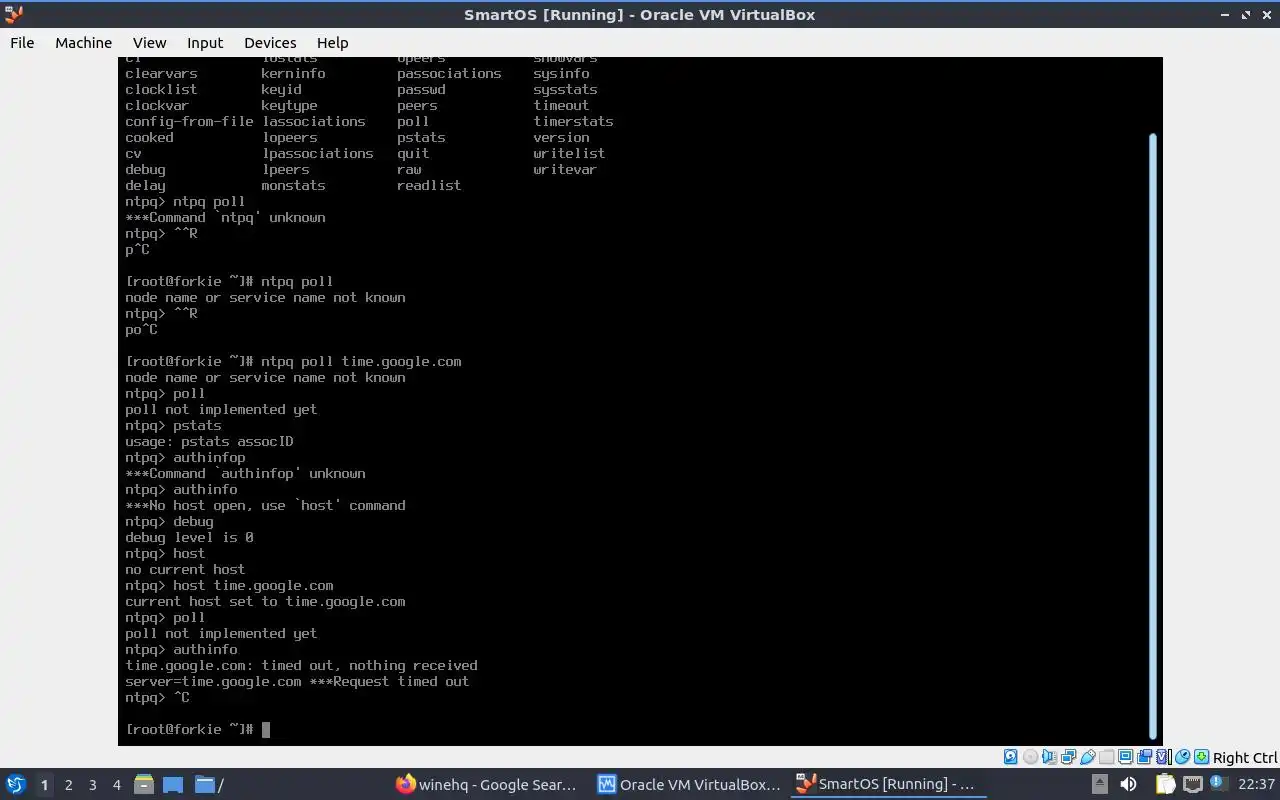Open the Help menu
Screen dimensions: 1280x800
(x=332, y=42)
